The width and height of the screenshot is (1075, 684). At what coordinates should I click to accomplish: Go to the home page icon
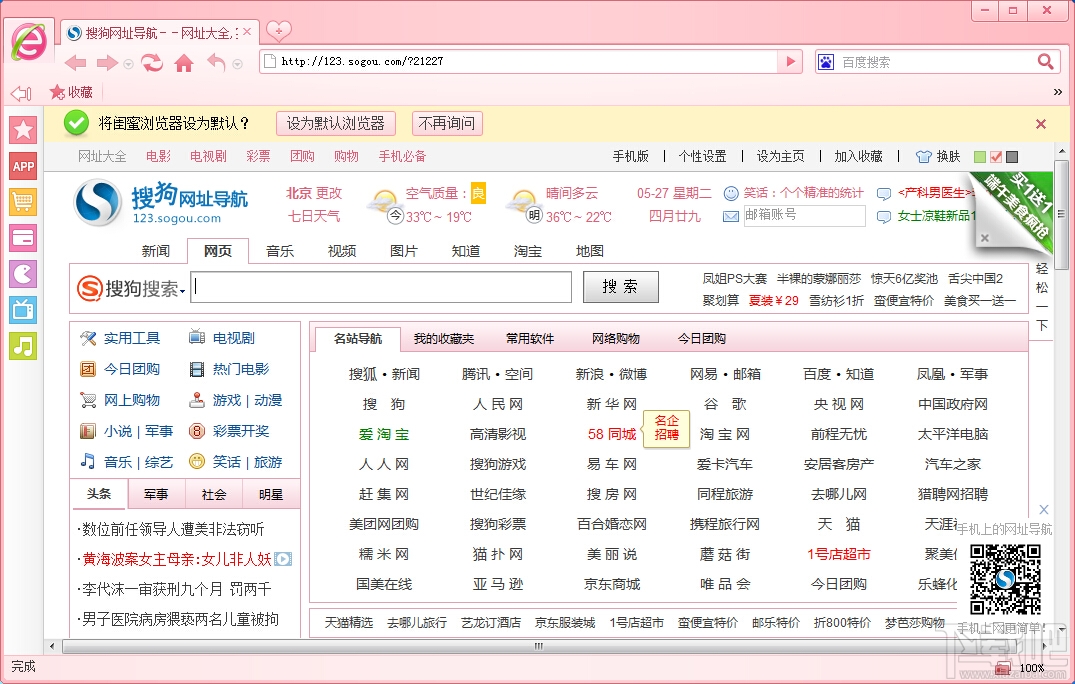(x=184, y=63)
